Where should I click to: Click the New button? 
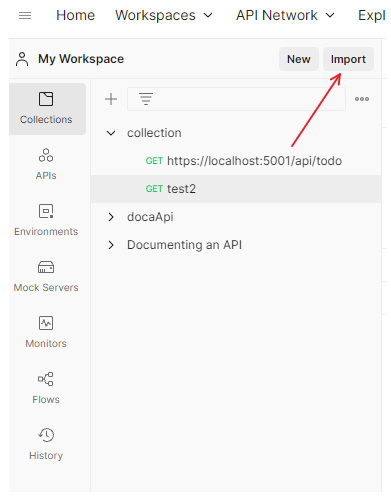[299, 59]
